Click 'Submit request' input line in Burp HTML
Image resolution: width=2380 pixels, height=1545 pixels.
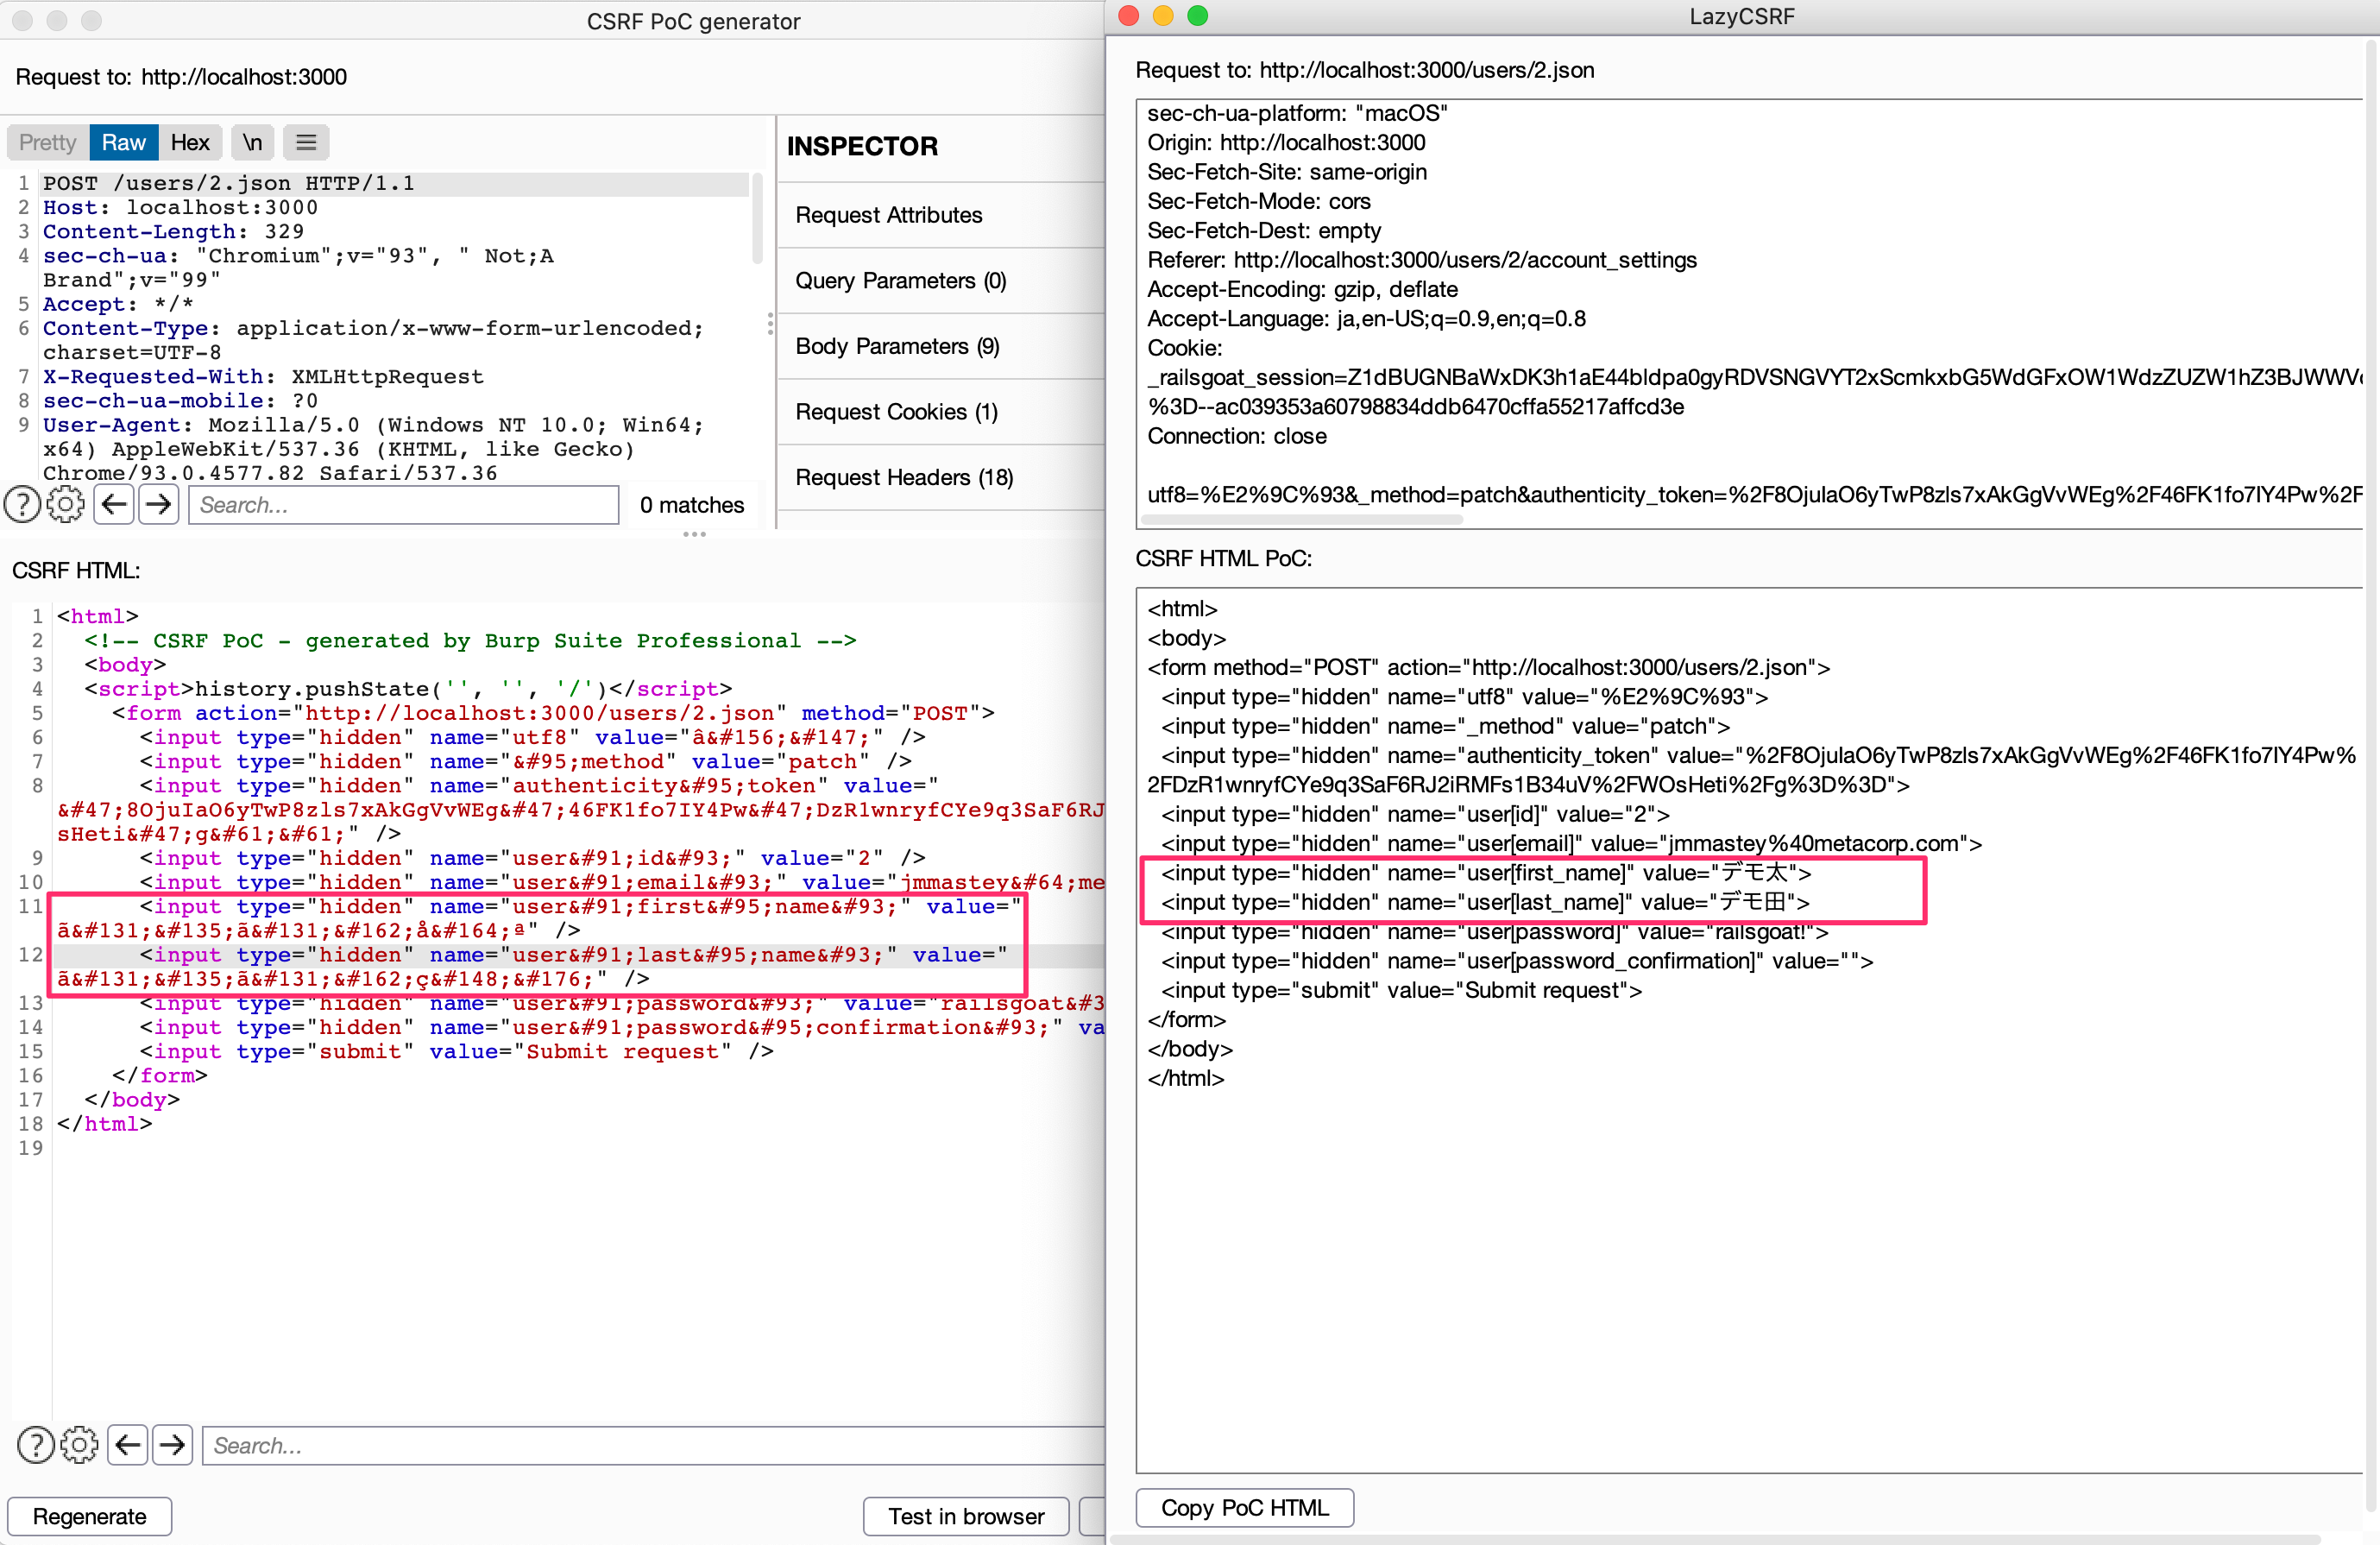456,1051
